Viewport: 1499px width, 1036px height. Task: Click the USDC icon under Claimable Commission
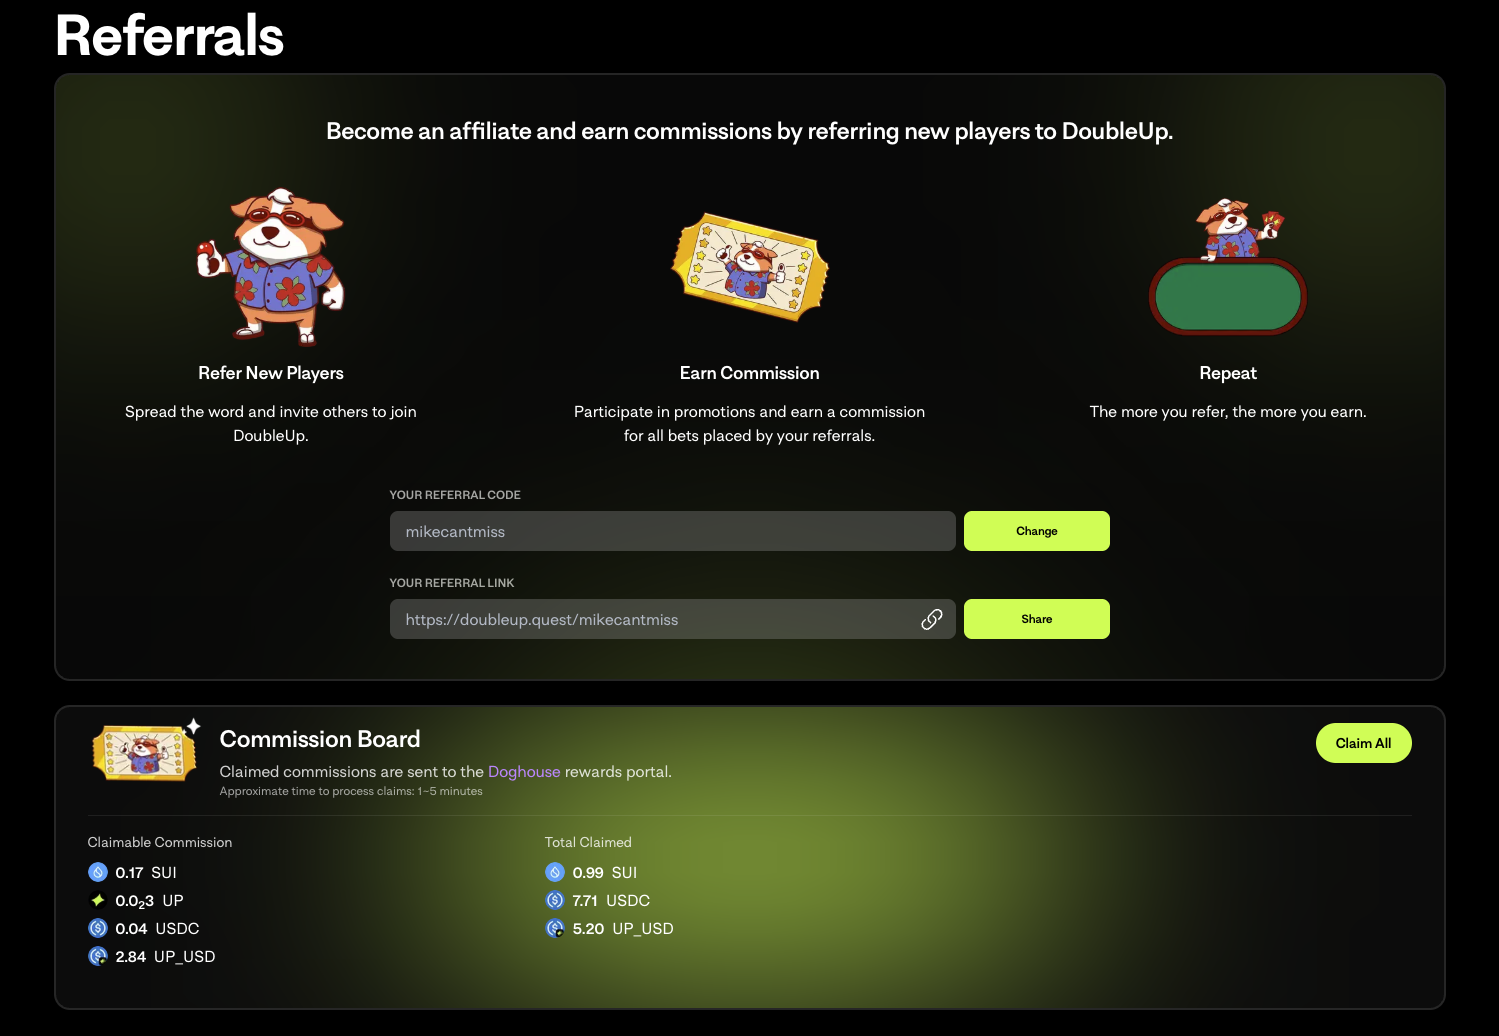tap(98, 928)
